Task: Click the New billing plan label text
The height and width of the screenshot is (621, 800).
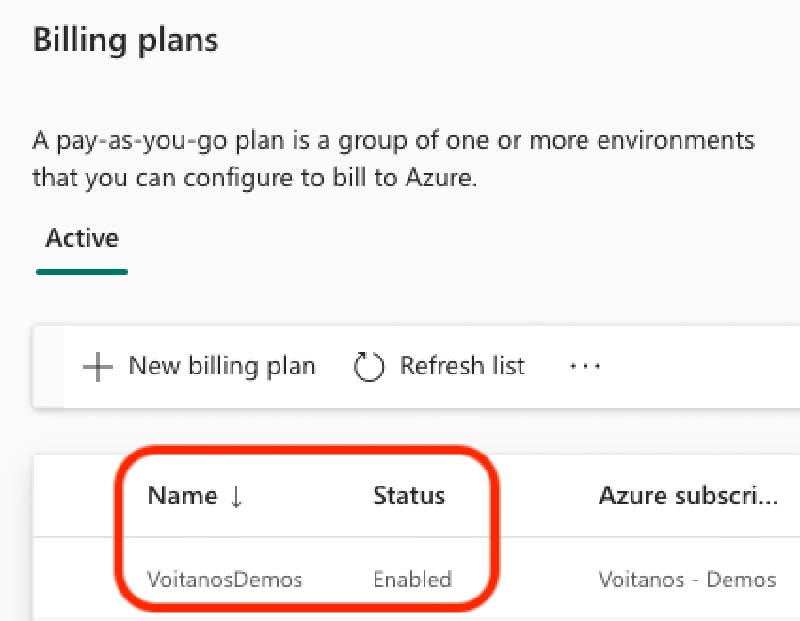Action: pos(222,366)
